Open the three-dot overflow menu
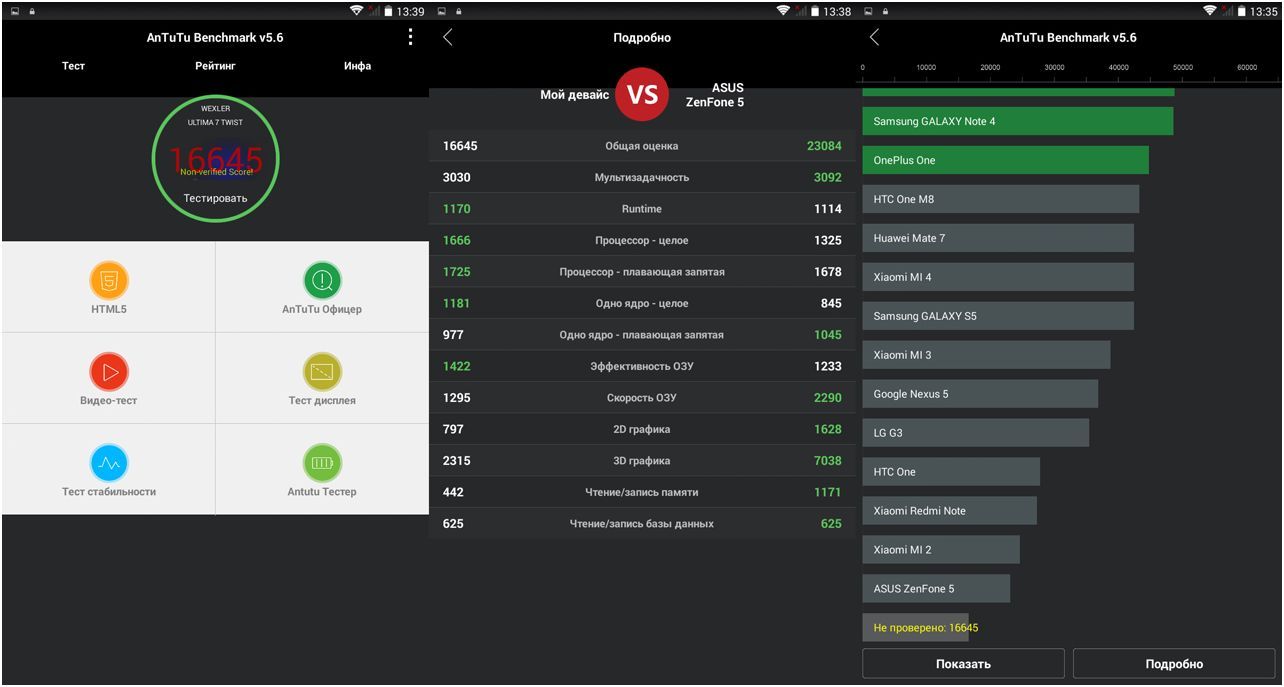Image resolution: width=1284 pixels, height=687 pixels. point(410,37)
